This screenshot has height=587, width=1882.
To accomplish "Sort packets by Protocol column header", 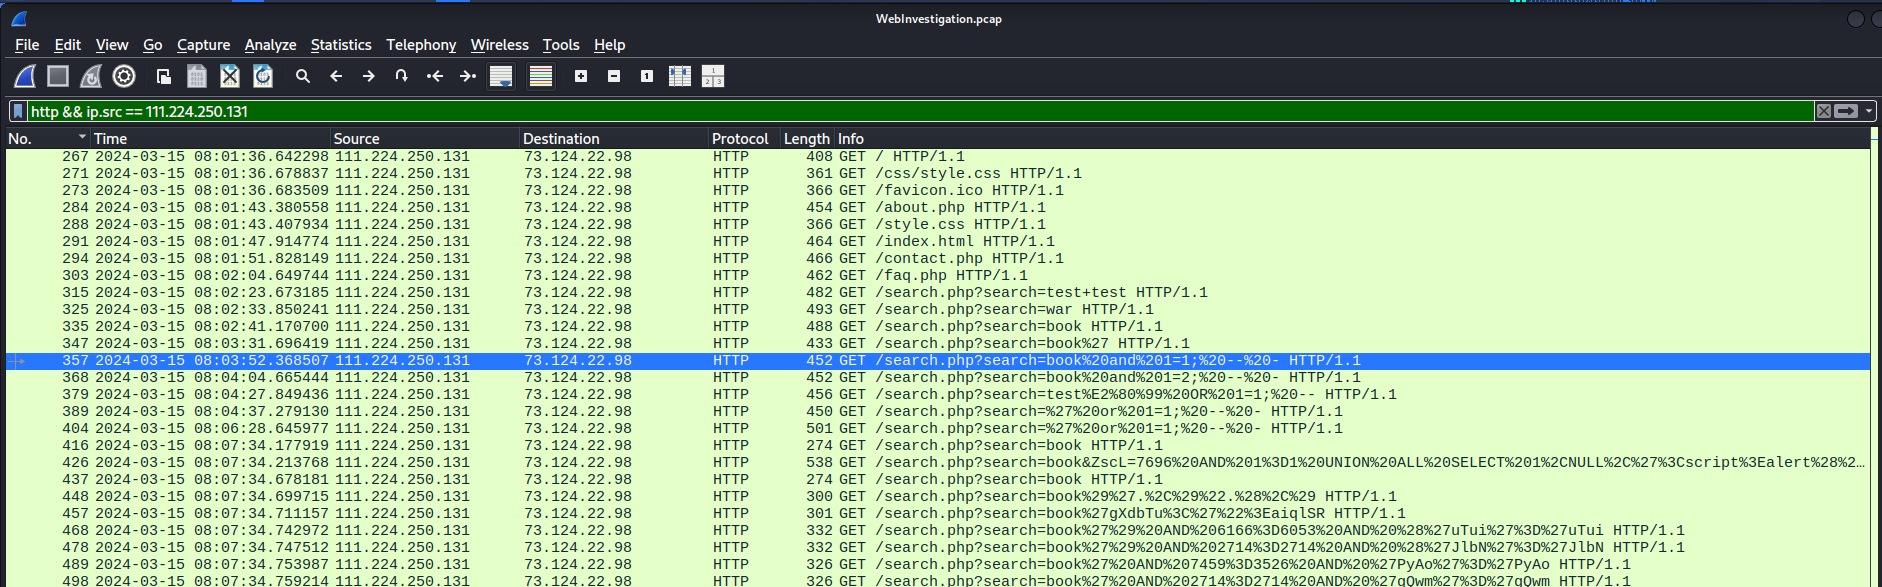I will click(x=744, y=139).
